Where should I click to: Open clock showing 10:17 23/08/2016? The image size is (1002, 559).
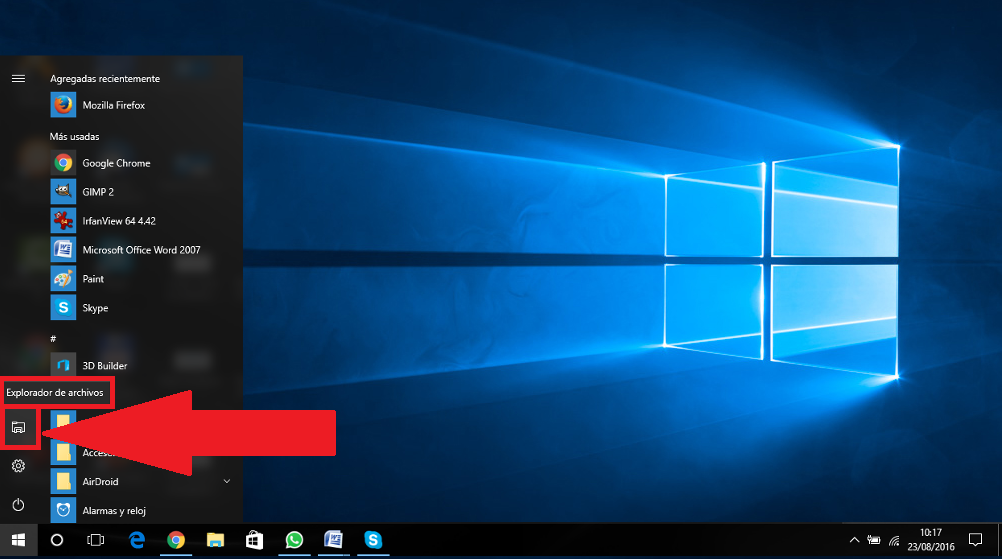pos(931,540)
